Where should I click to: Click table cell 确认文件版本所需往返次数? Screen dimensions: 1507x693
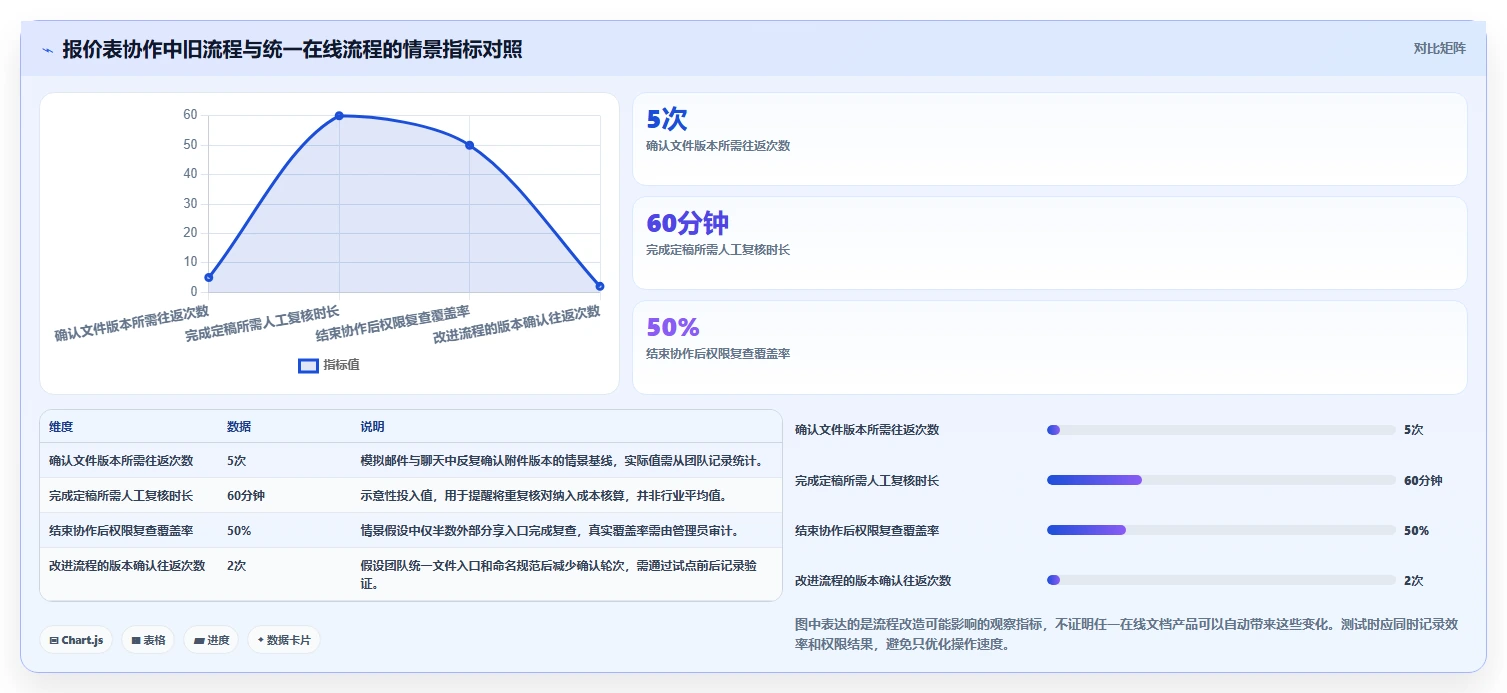pos(121,461)
